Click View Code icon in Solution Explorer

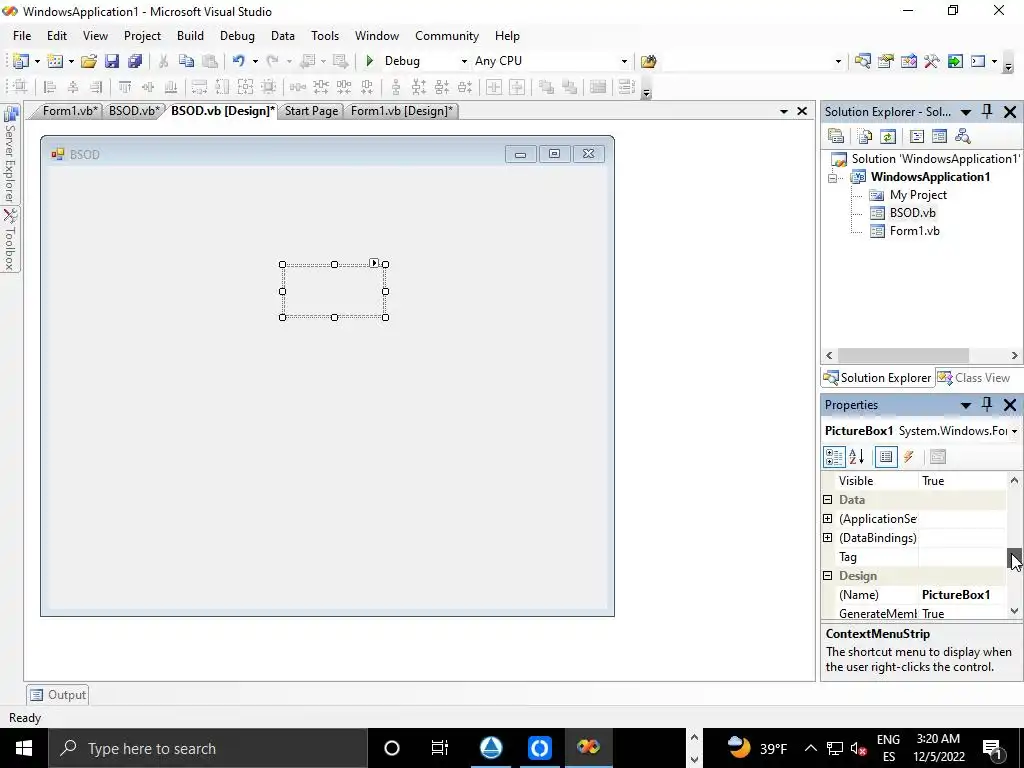tap(916, 136)
